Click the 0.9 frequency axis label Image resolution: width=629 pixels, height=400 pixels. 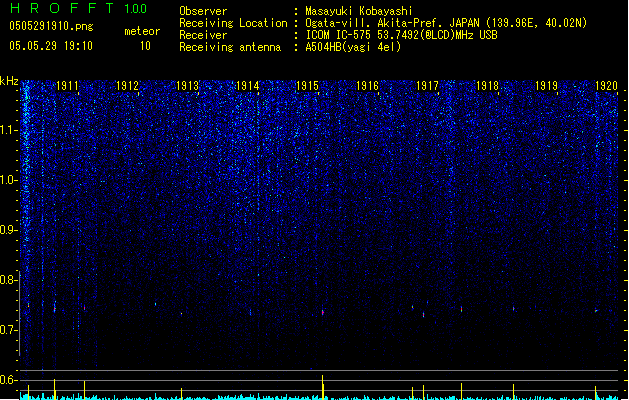click(8, 230)
